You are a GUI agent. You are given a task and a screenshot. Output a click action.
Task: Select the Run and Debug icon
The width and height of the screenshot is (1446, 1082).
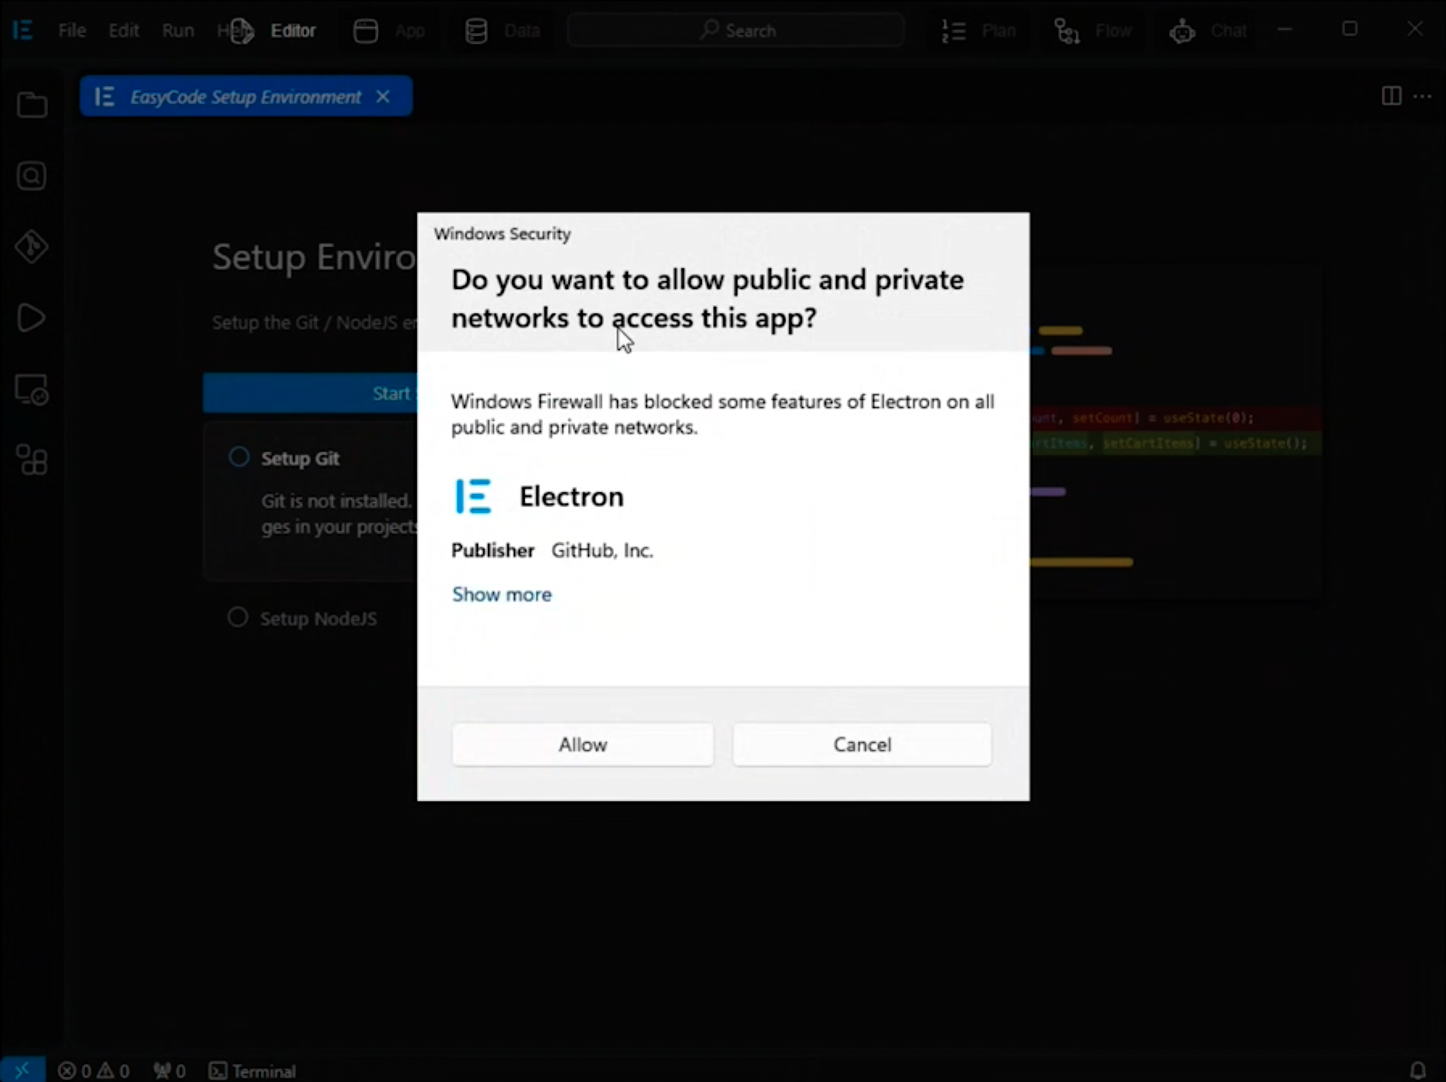(31, 318)
